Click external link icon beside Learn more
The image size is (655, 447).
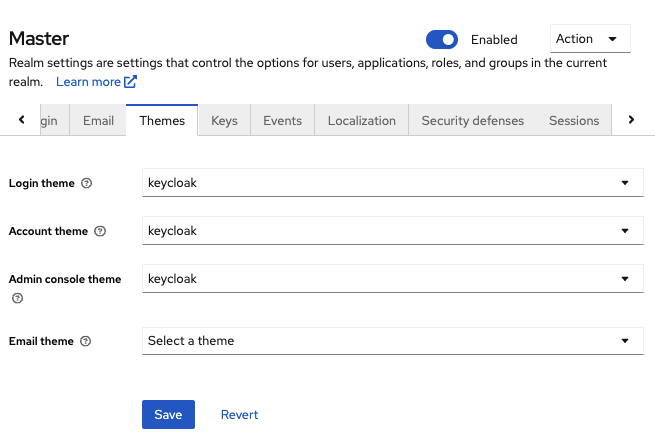pos(130,82)
